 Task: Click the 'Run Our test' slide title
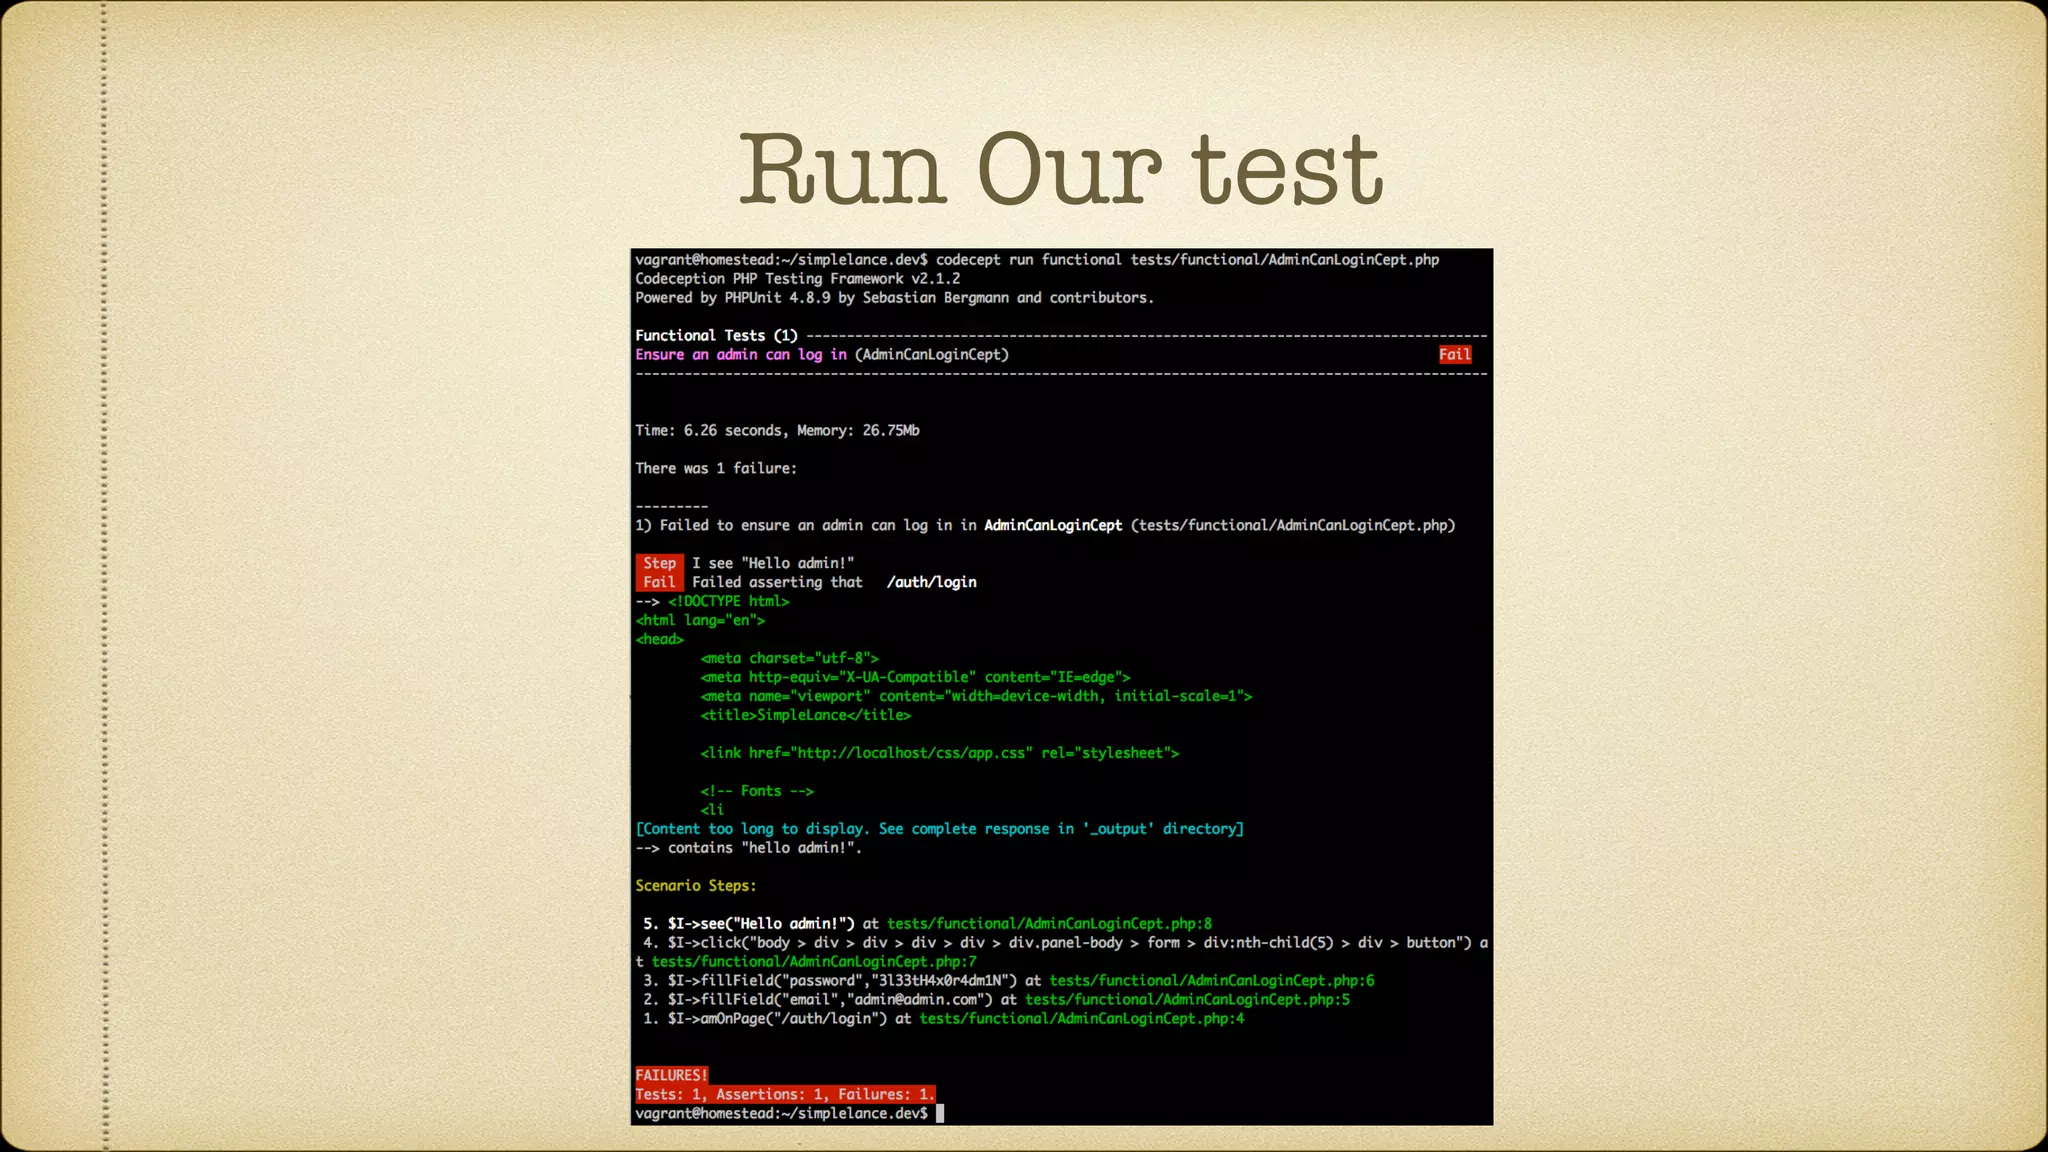click(x=1060, y=170)
